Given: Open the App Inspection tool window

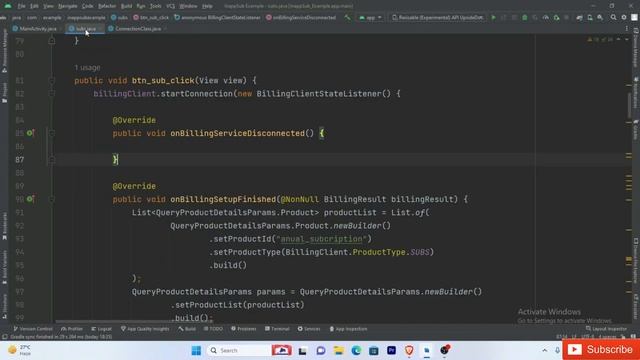Looking at the screenshot, I should [348, 329].
